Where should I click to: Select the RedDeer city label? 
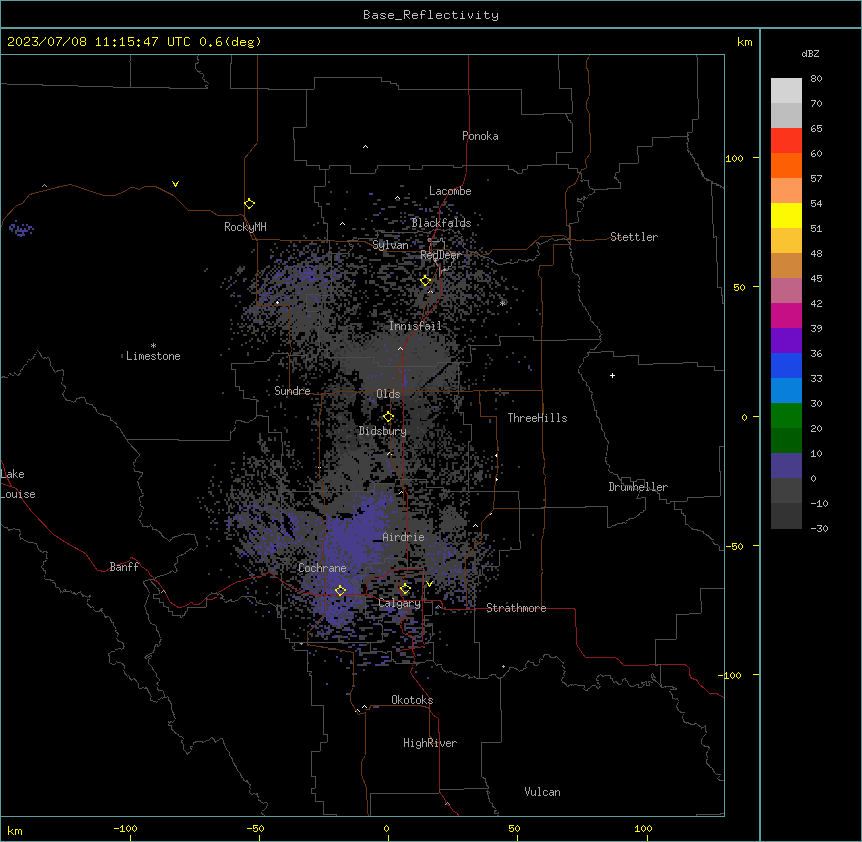(x=440, y=255)
